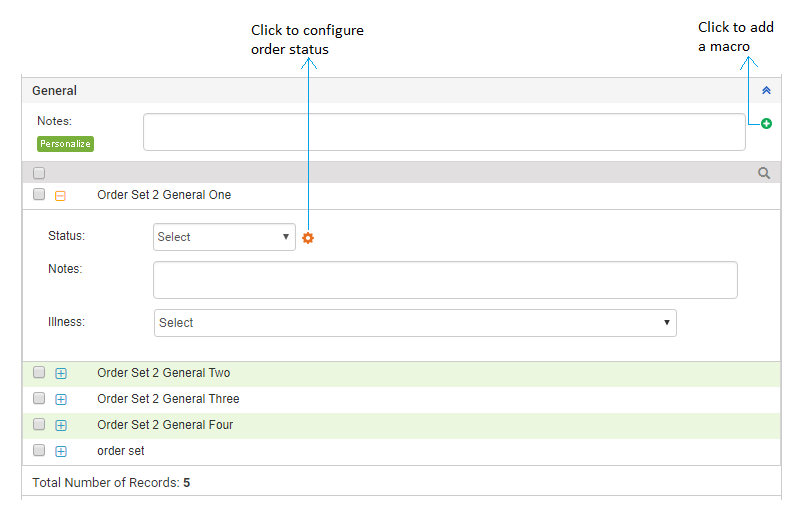
Task: Check the Order Set 2 General Four checkbox
Action: [39, 424]
